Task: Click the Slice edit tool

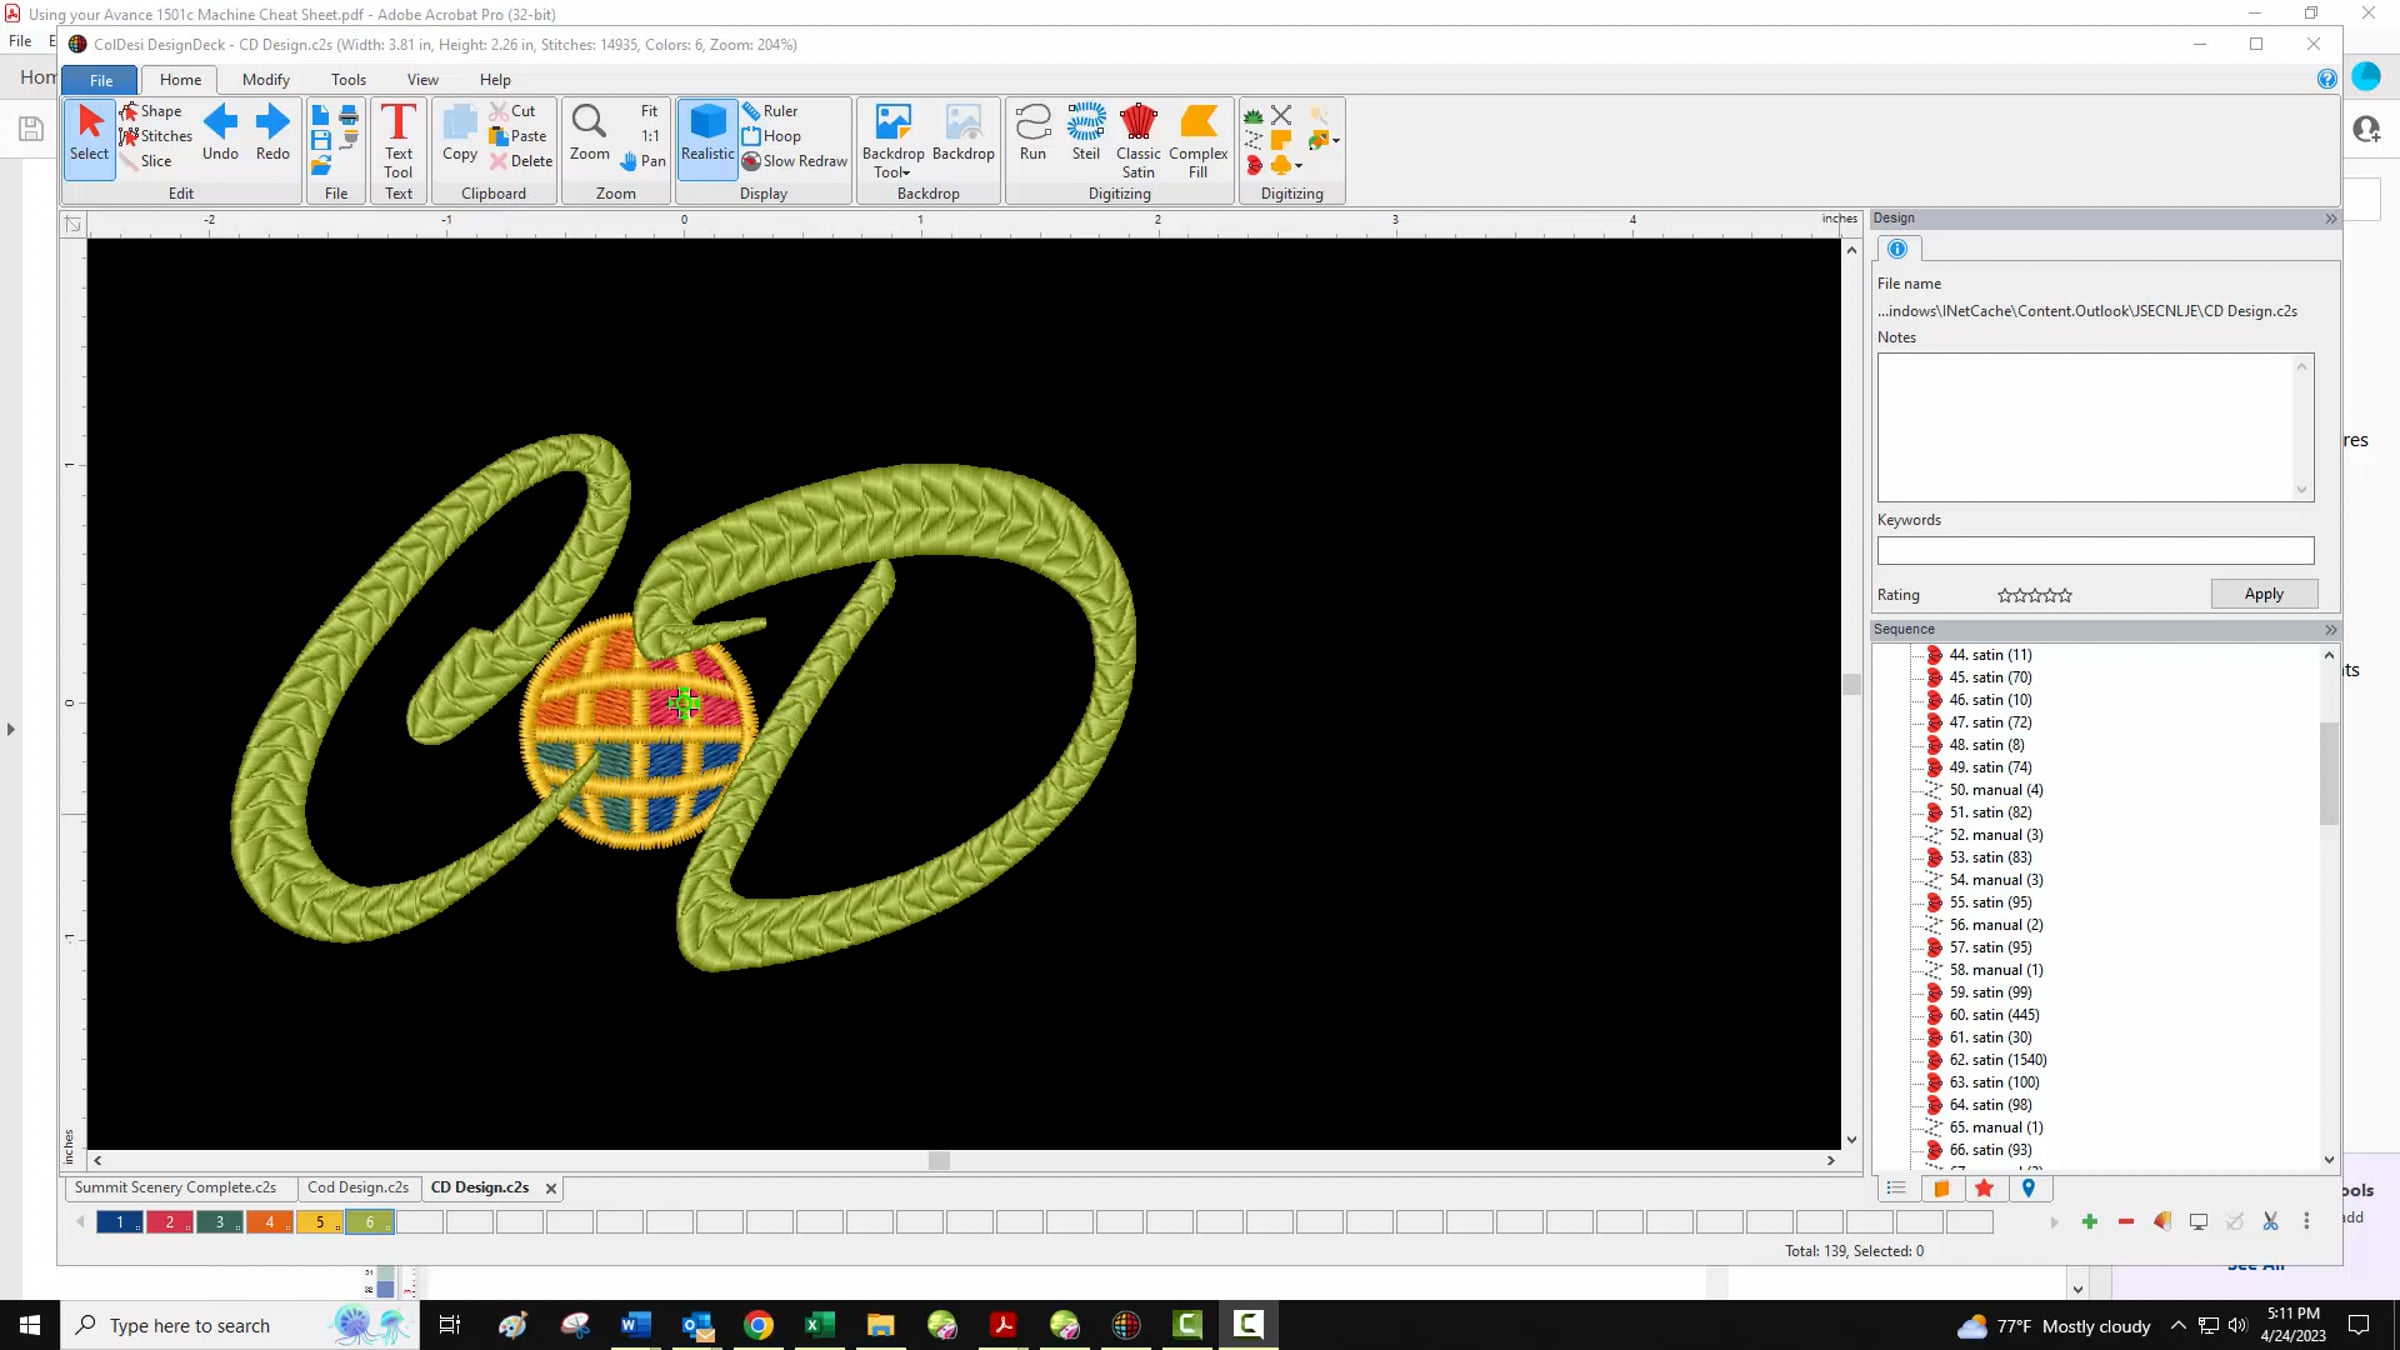Action: [146, 161]
